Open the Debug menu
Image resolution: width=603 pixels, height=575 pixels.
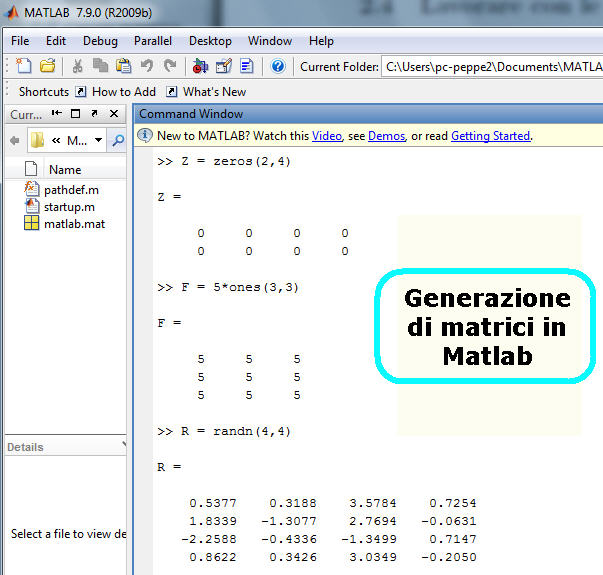(x=100, y=41)
